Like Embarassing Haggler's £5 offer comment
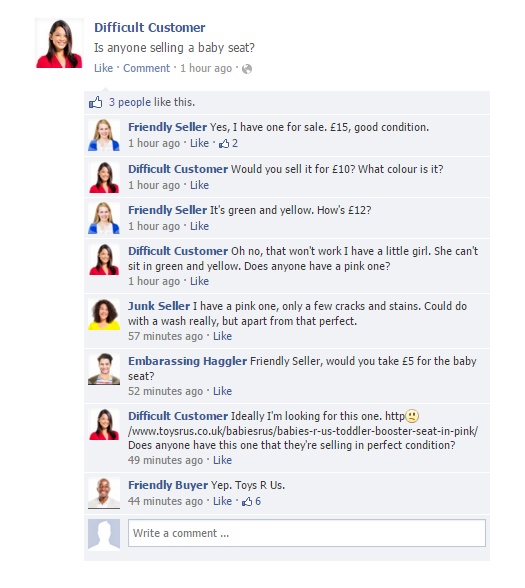The height and width of the screenshot is (588, 525). coord(222,391)
